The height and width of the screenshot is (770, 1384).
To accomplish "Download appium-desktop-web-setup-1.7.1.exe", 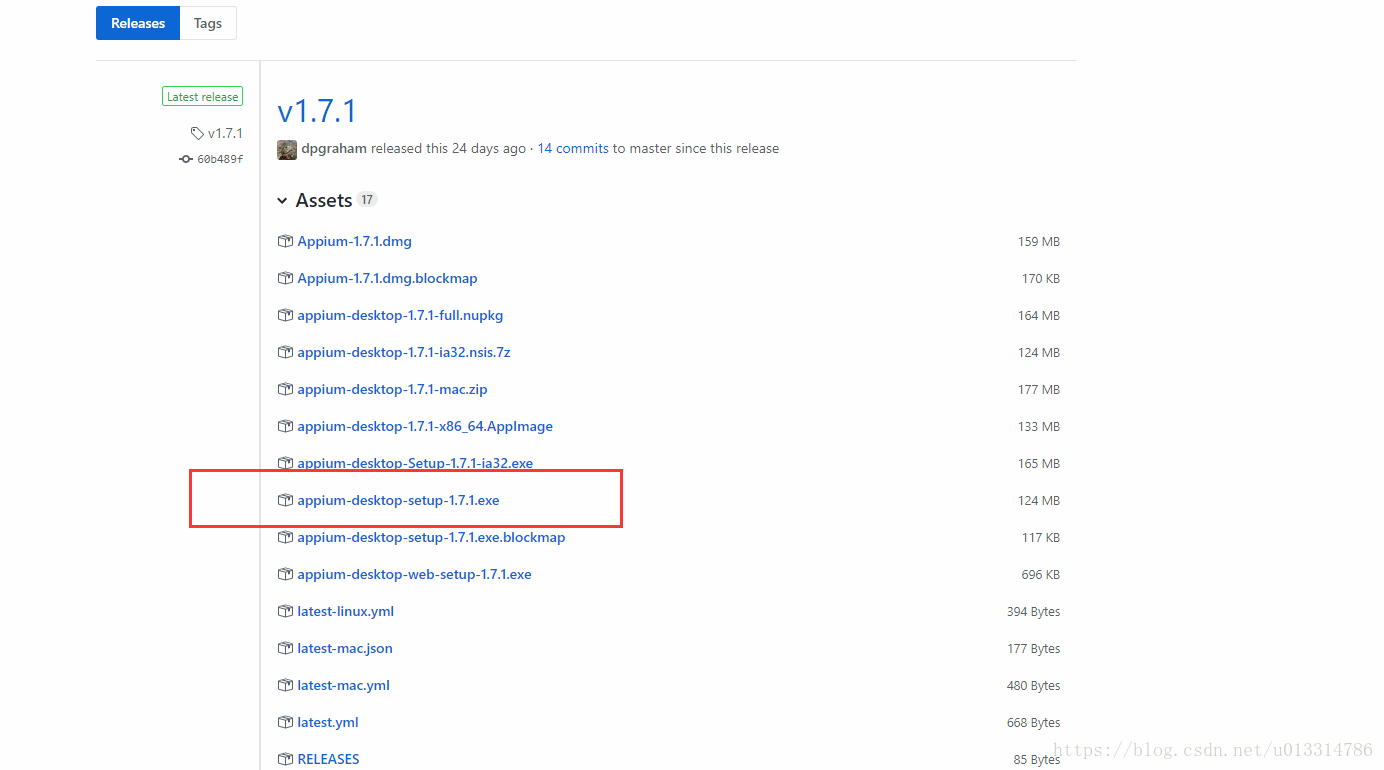I will click(414, 574).
